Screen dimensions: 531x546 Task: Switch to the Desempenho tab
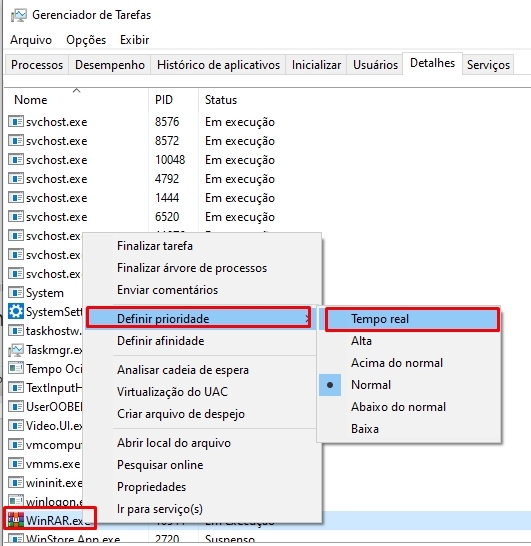click(x=110, y=65)
